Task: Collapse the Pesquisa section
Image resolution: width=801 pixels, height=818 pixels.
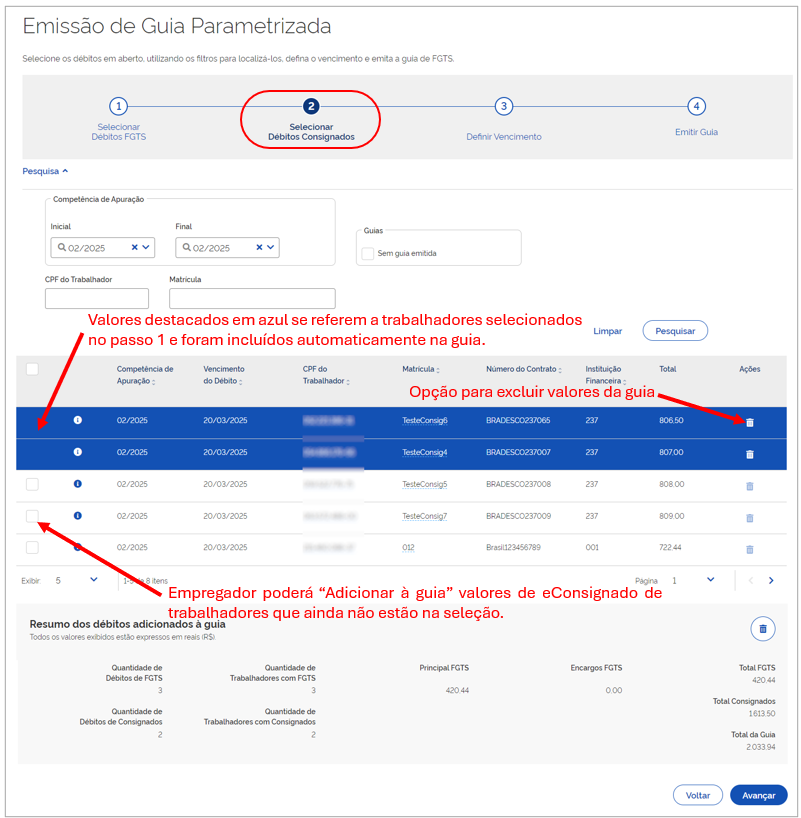Action: pos(45,171)
